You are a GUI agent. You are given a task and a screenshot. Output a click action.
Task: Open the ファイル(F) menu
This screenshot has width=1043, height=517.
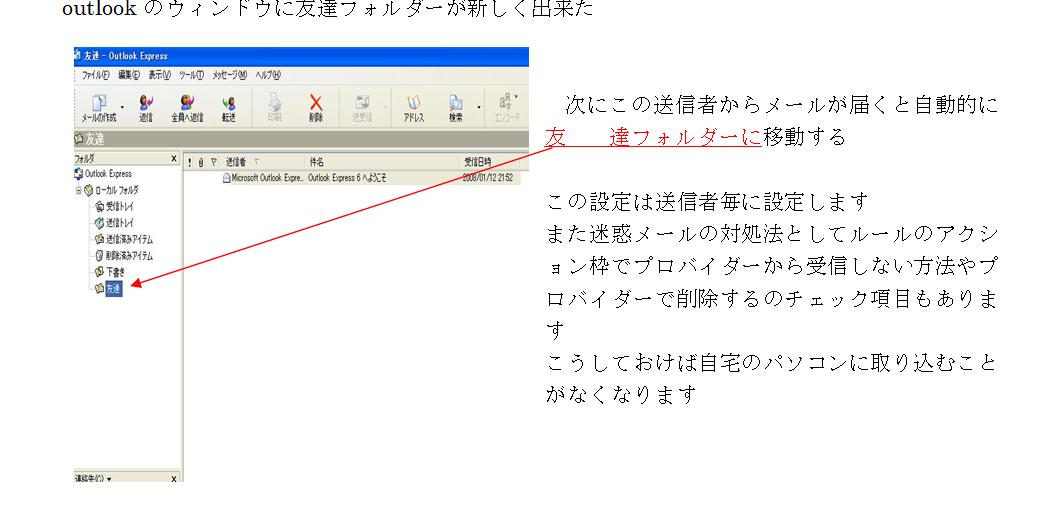click(96, 75)
